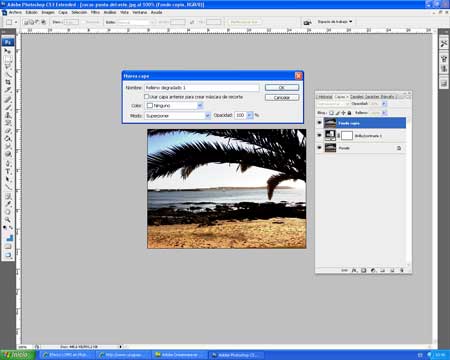Click the Nombre field with Relleno degradado 1

point(202,88)
